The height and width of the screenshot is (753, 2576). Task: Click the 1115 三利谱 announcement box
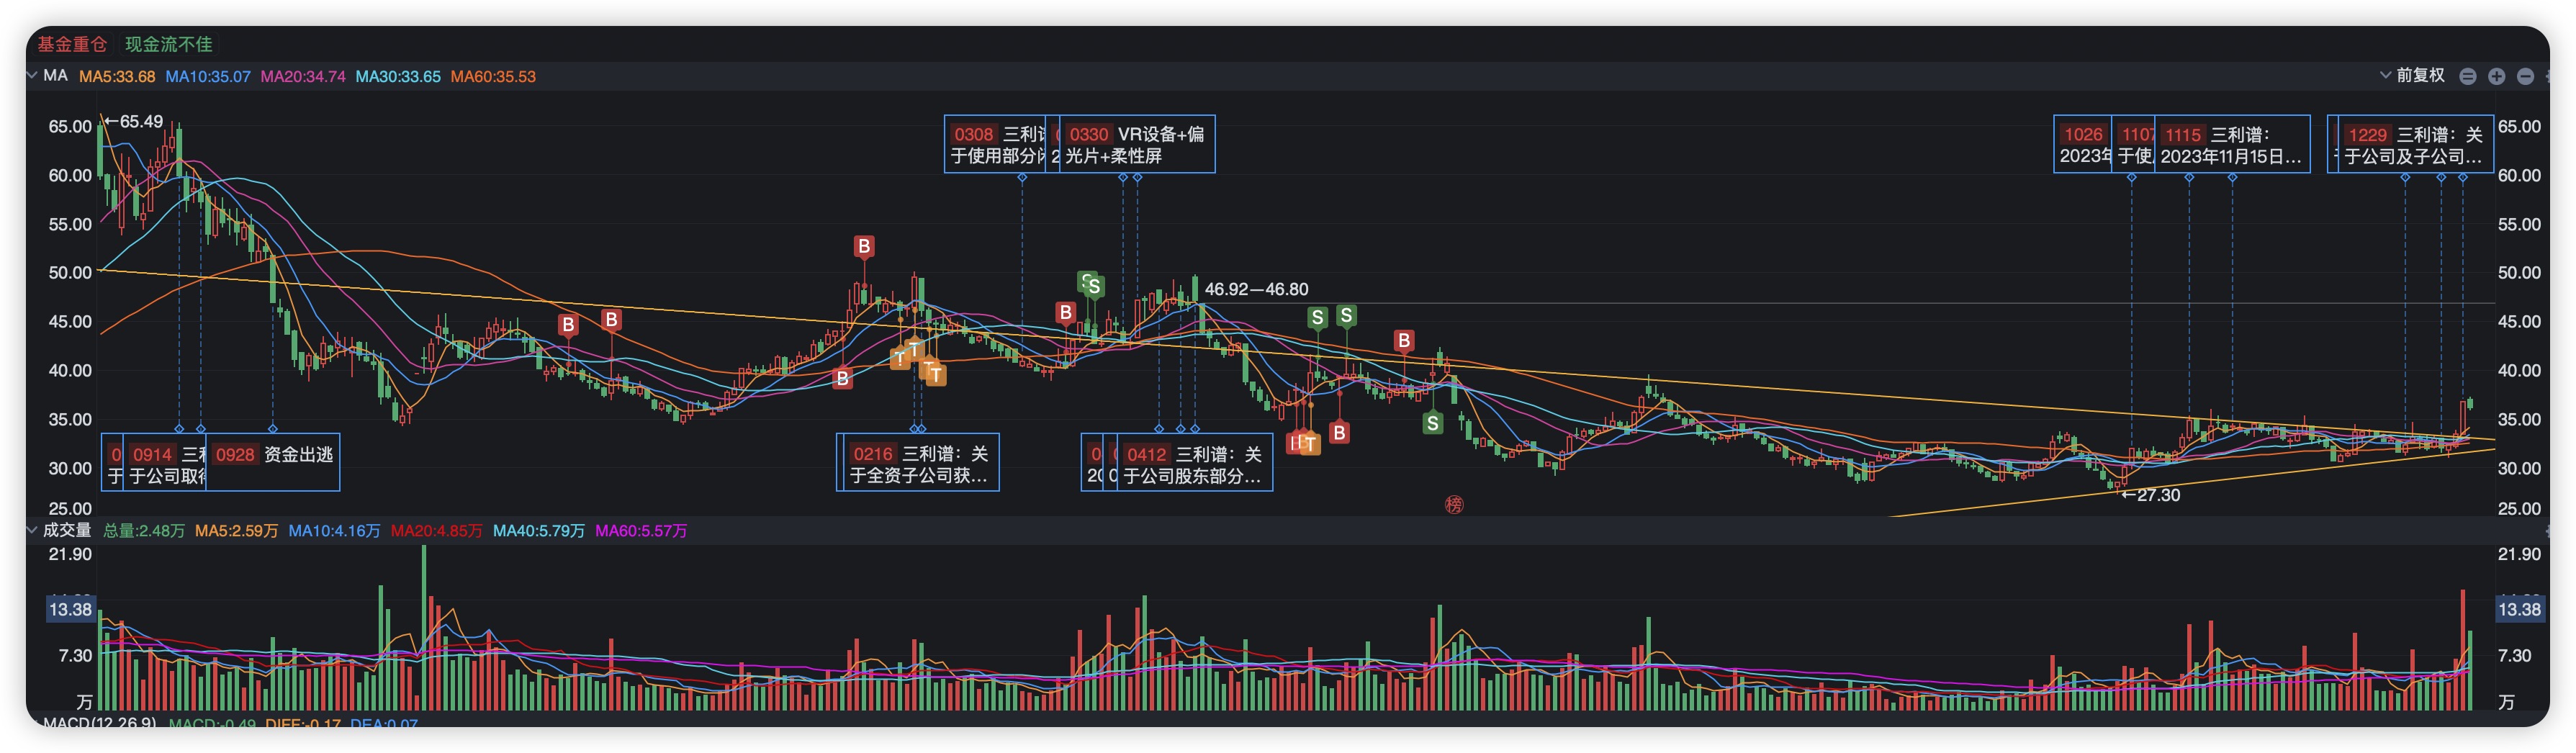pos(2232,144)
